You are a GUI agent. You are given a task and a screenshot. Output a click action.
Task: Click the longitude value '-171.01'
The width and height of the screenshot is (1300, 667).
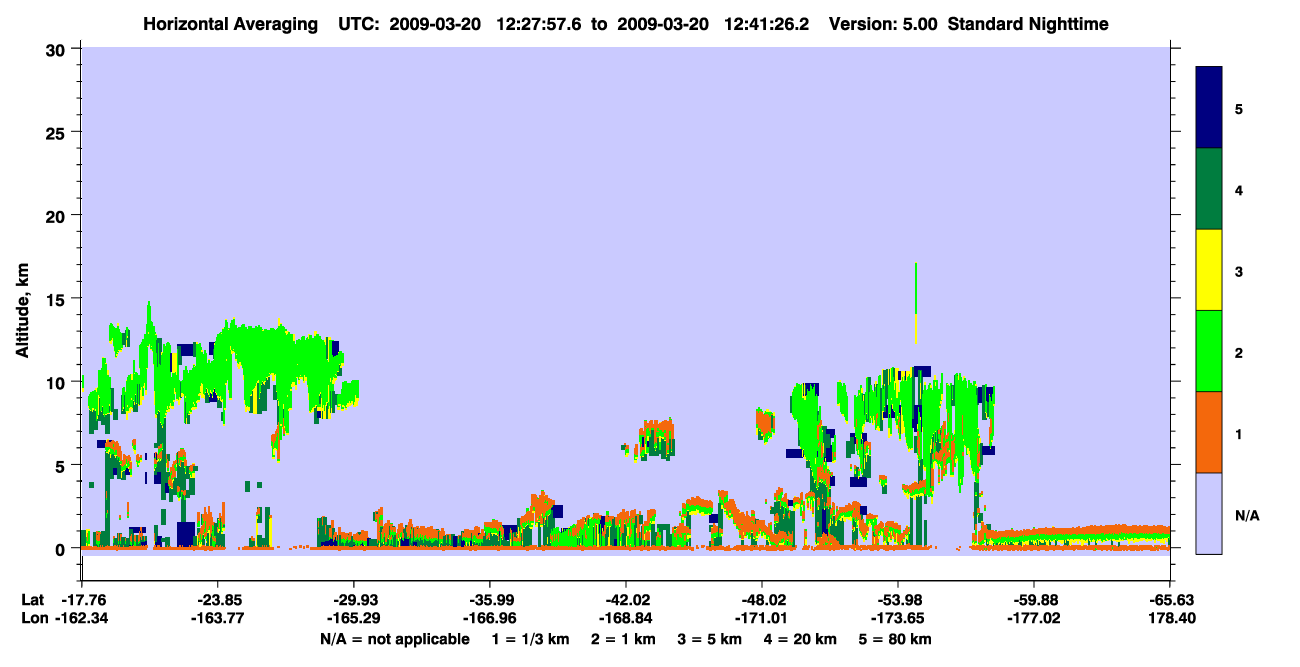(x=761, y=618)
